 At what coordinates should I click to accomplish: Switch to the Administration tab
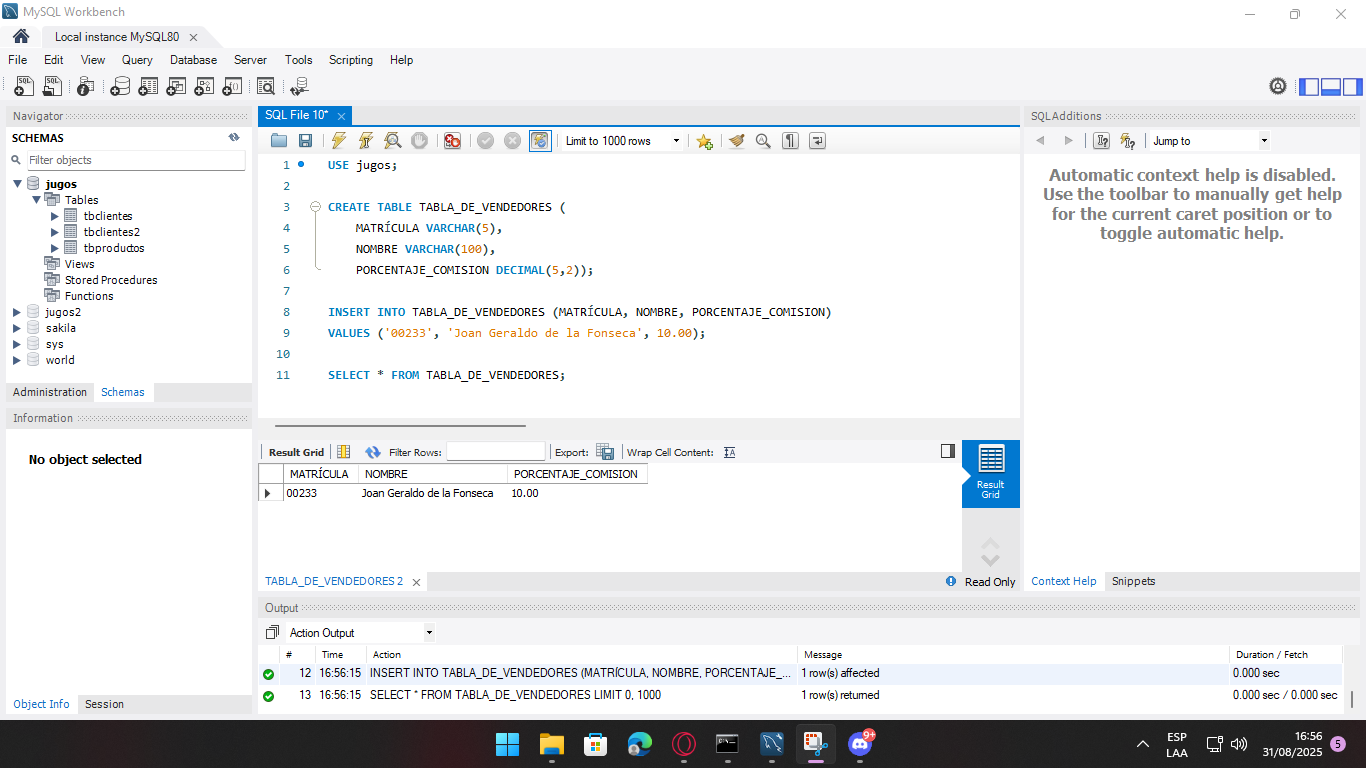[50, 392]
